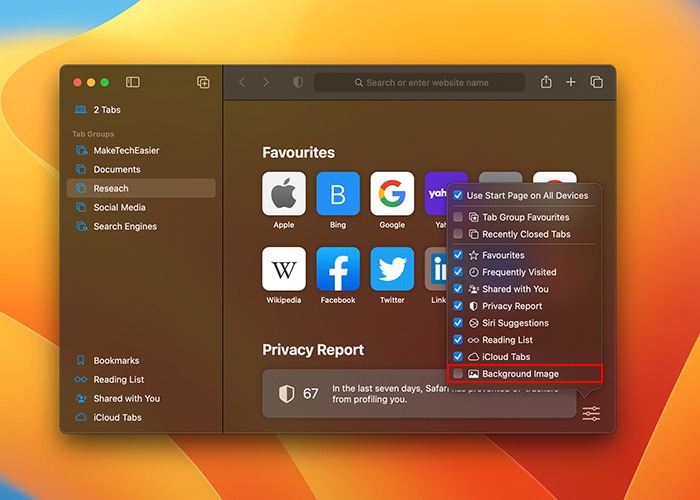Show the tab overview icon
Screen dimensions: 700x500
596,82
